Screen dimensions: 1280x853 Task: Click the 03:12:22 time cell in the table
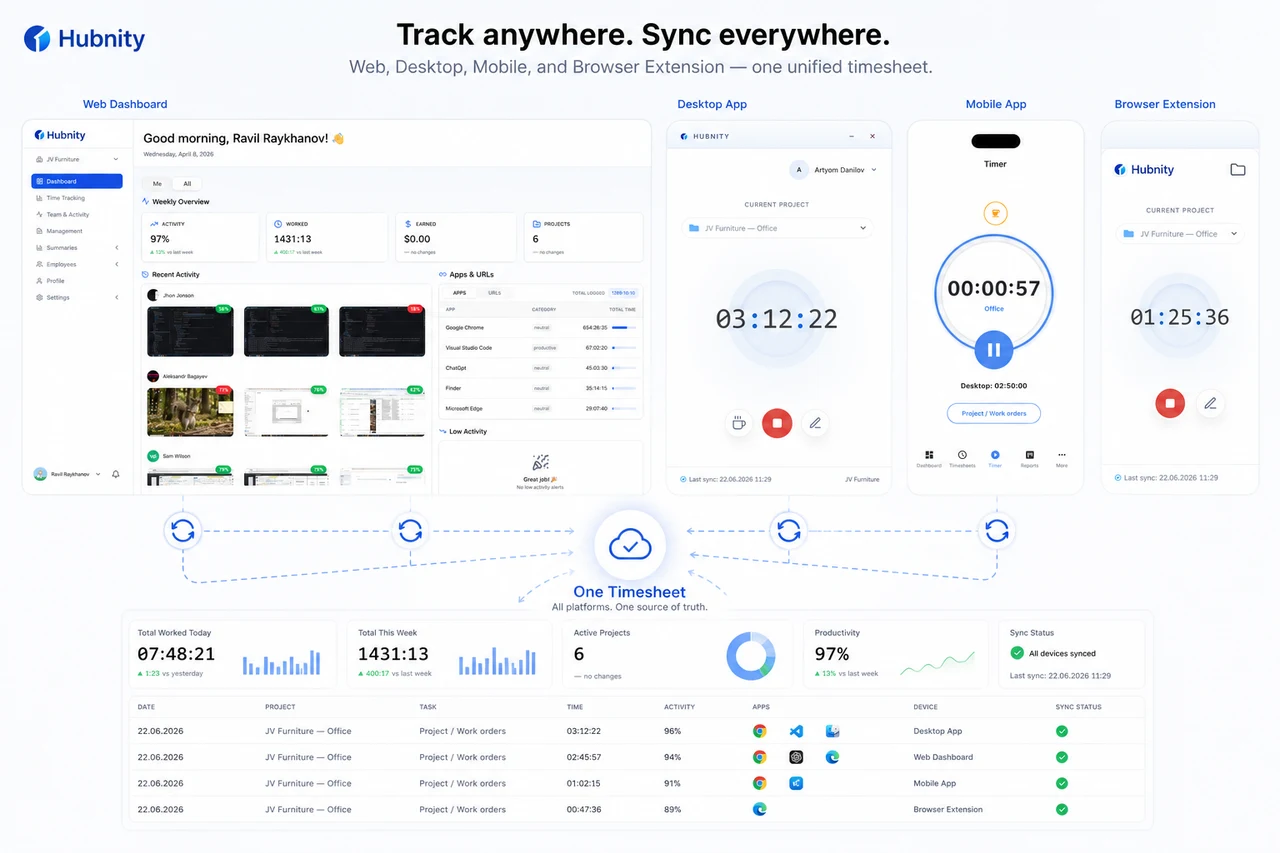pos(584,731)
